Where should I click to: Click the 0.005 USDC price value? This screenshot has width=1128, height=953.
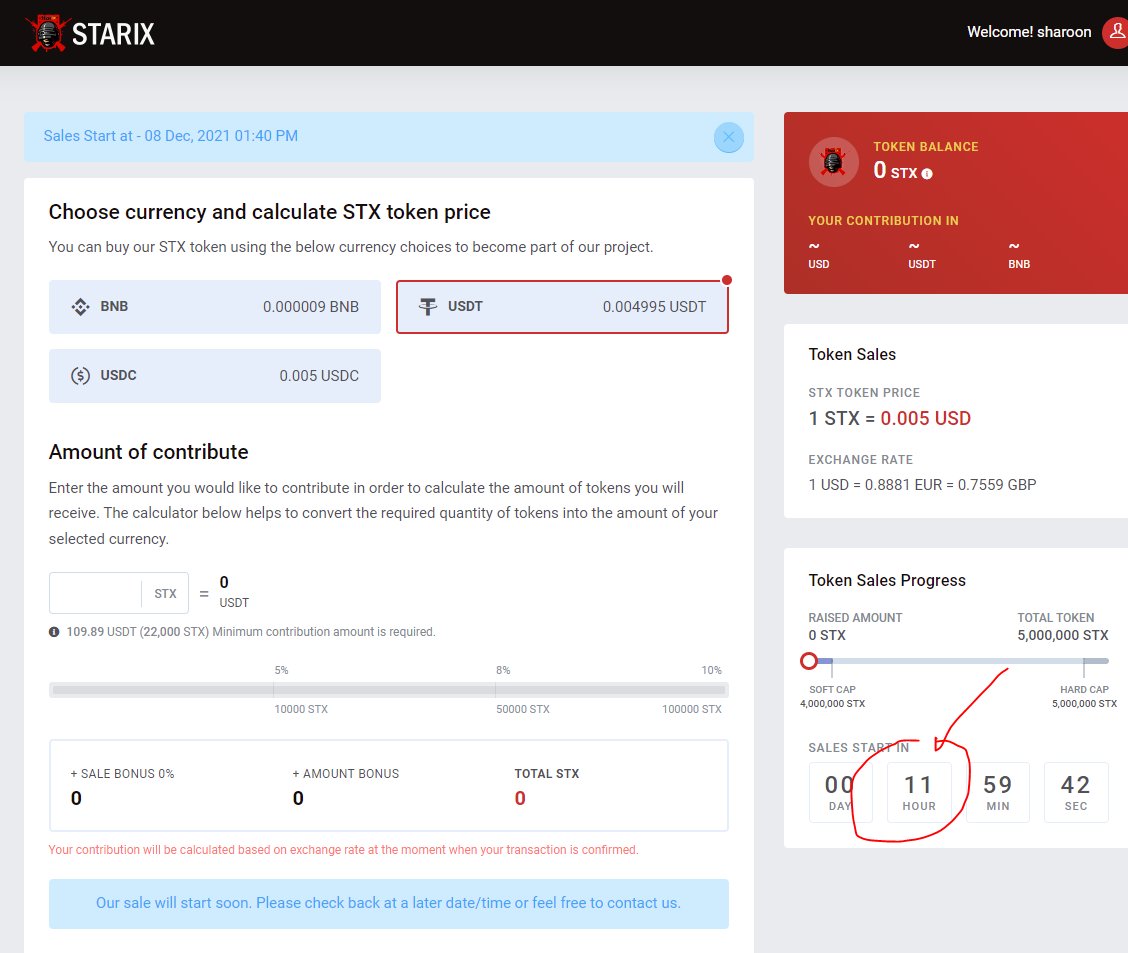319,376
